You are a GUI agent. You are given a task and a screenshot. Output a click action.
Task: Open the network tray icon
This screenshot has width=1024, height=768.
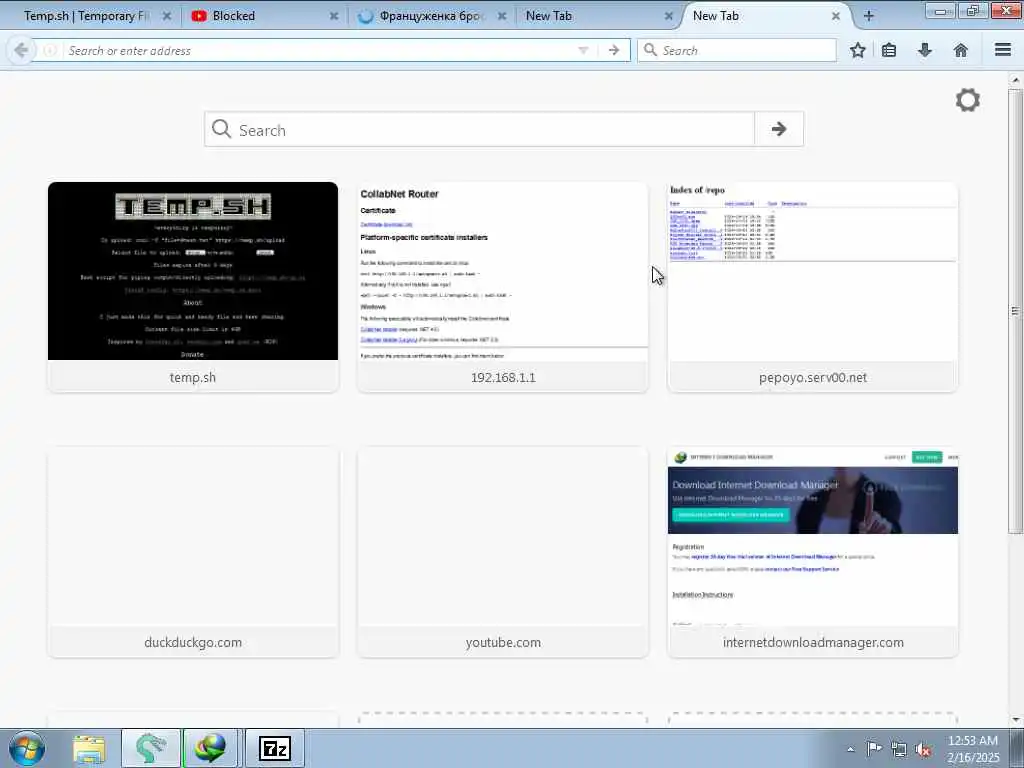click(x=899, y=749)
